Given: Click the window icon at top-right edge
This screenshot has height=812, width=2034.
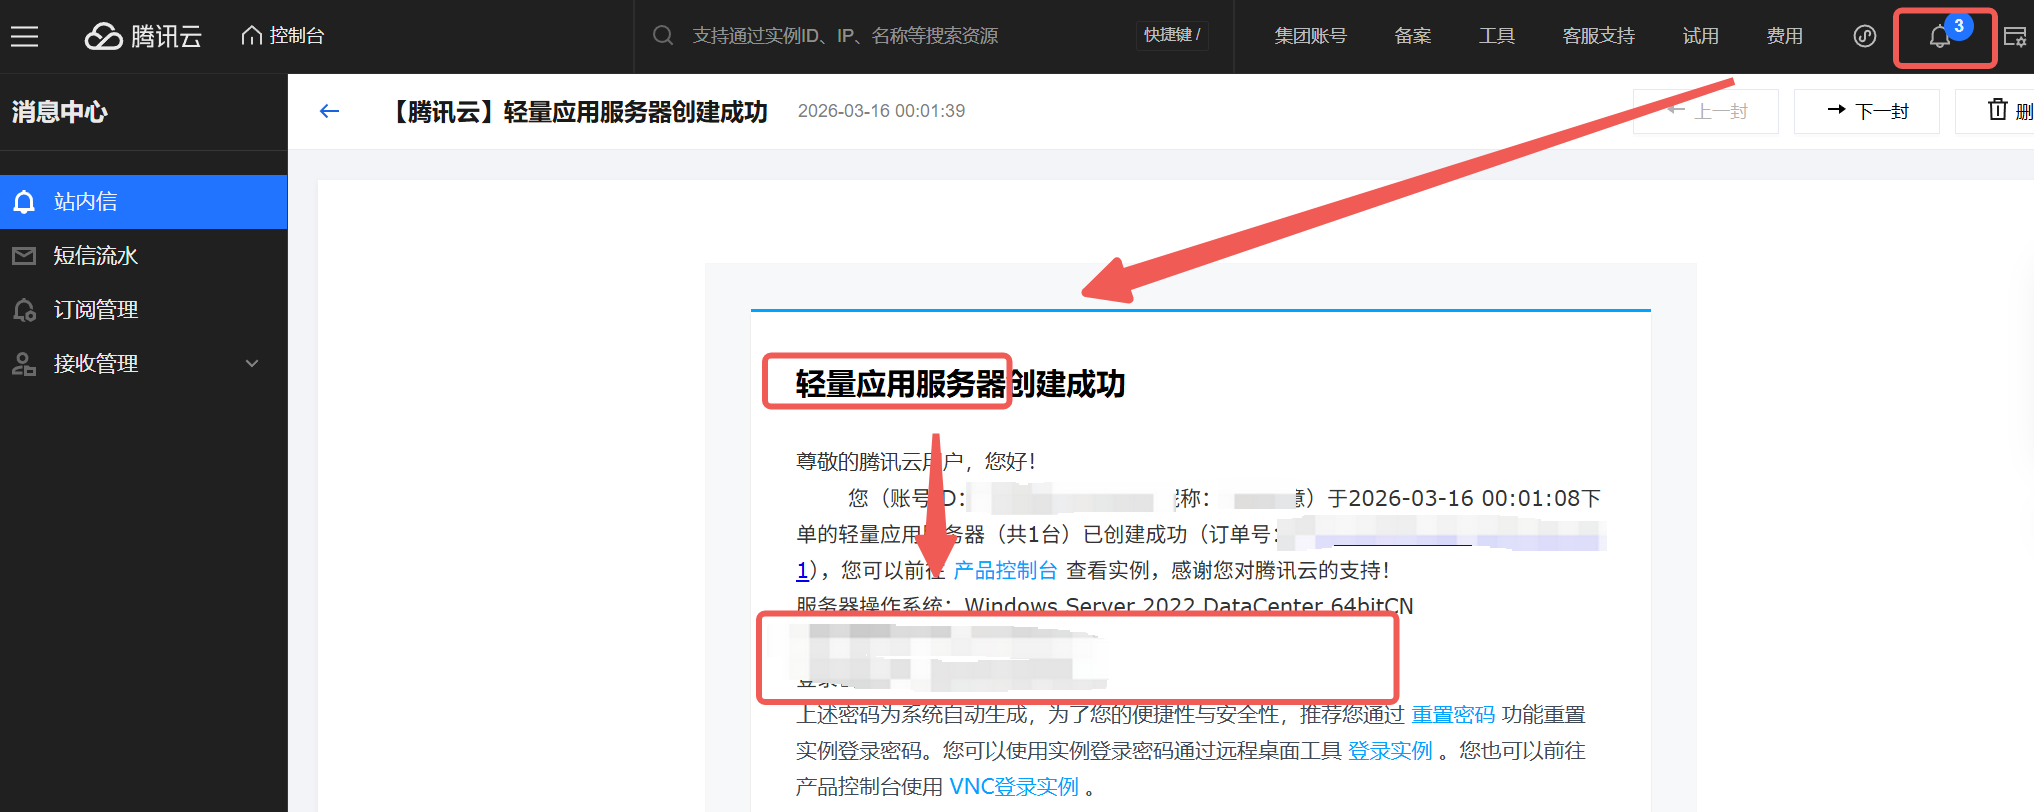Looking at the screenshot, I should pyautogui.click(x=2015, y=37).
